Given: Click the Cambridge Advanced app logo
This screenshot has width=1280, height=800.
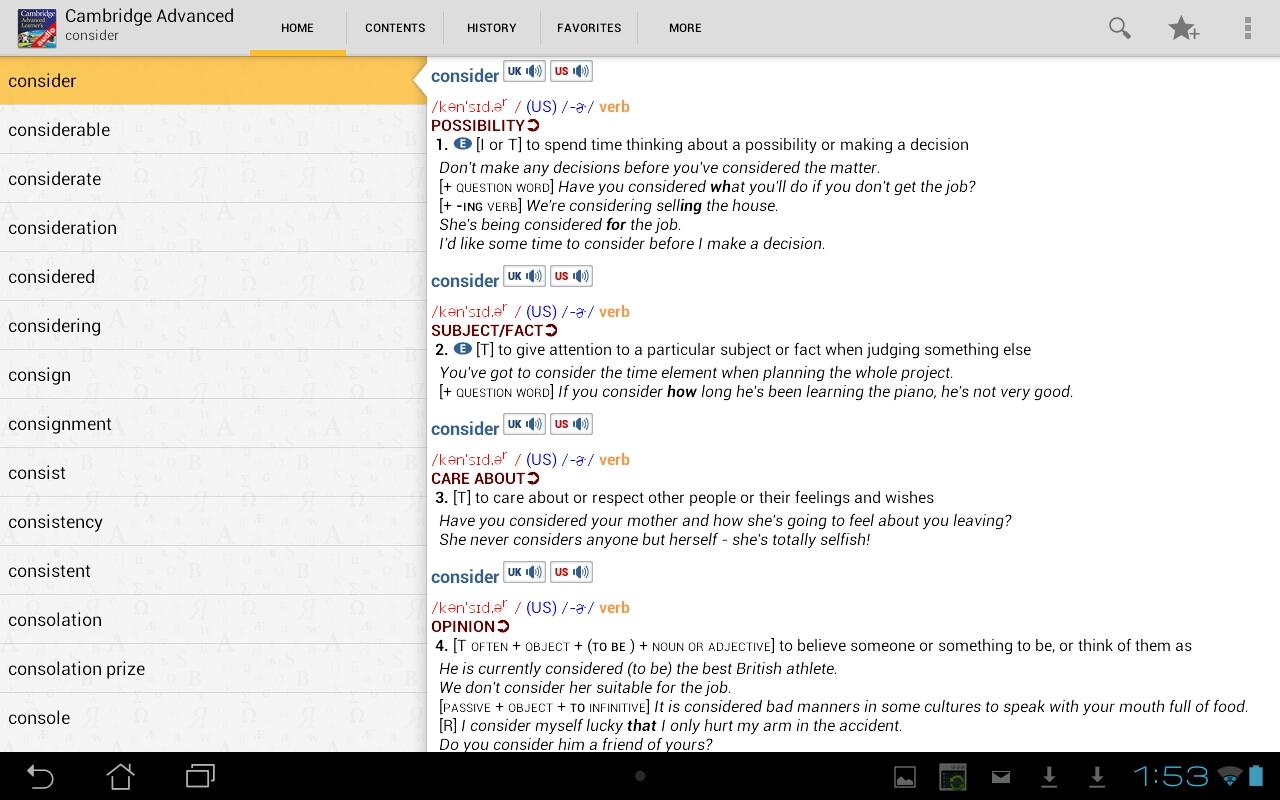Looking at the screenshot, I should tap(37, 28).
